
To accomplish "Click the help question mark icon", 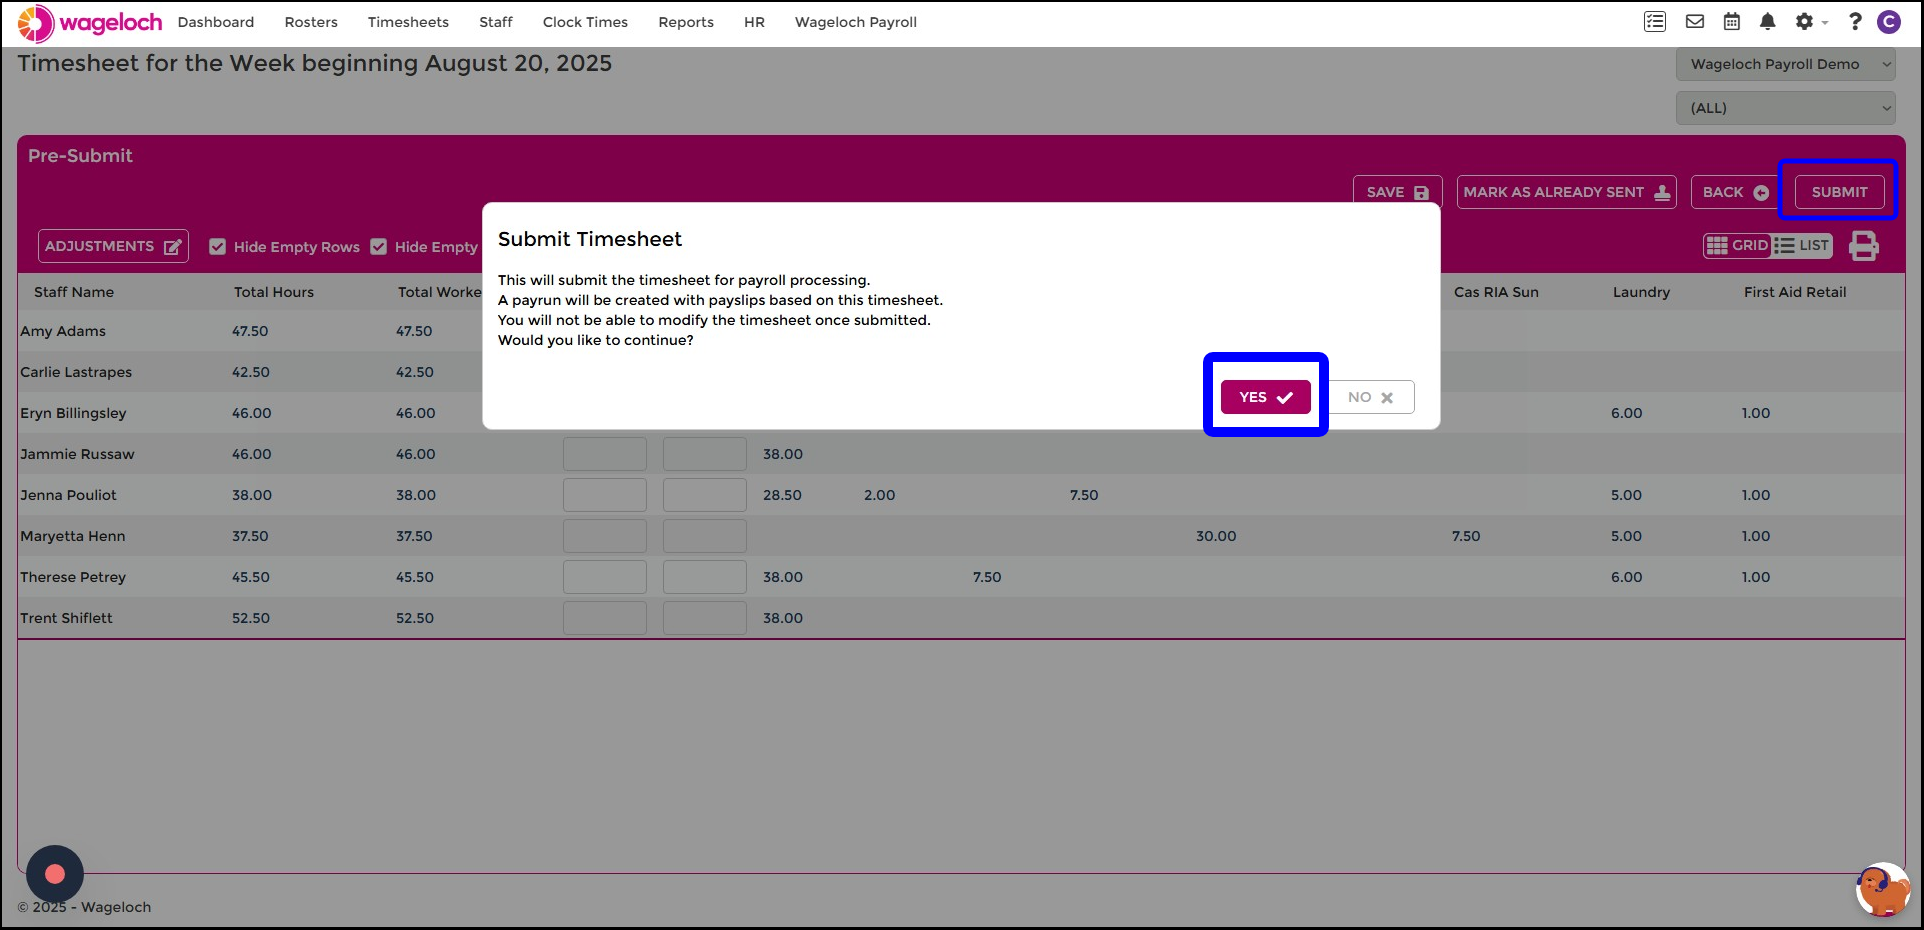I will (x=1855, y=22).
